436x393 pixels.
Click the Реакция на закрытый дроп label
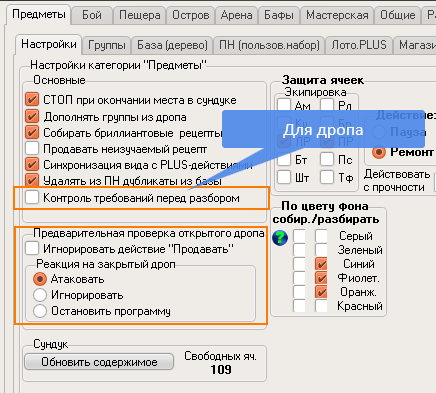(106, 264)
